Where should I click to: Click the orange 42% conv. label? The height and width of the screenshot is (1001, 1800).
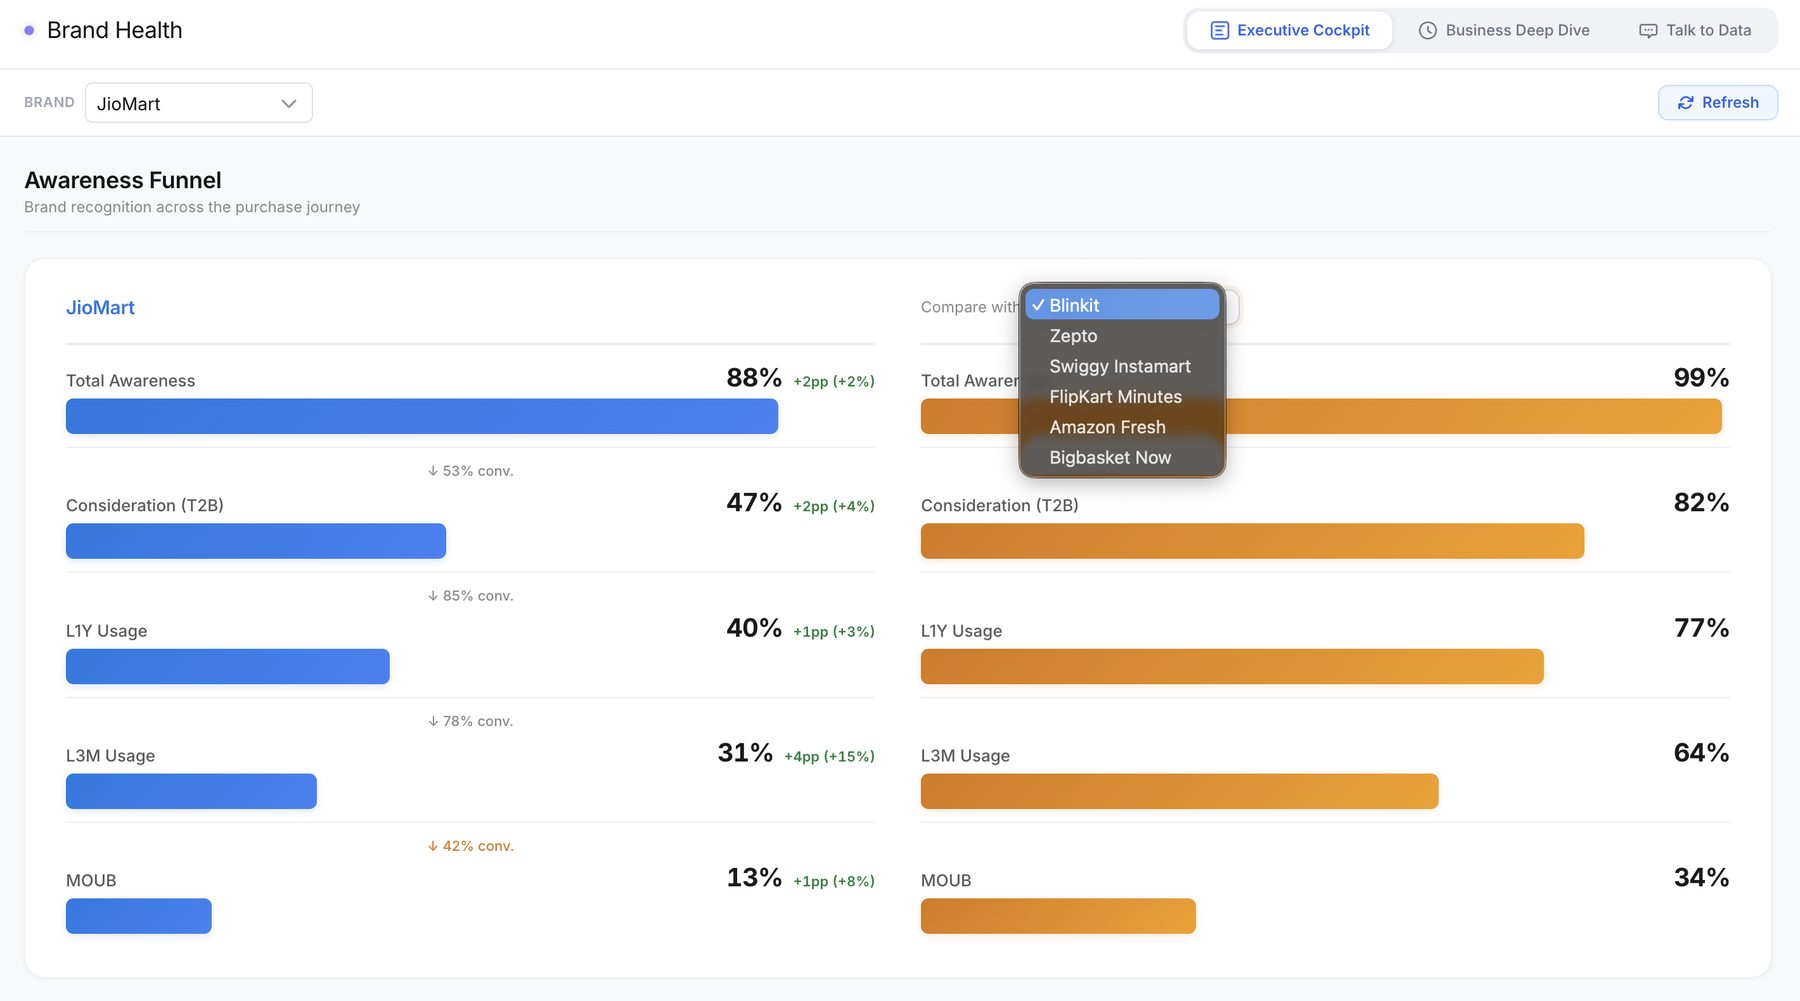(x=470, y=846)
